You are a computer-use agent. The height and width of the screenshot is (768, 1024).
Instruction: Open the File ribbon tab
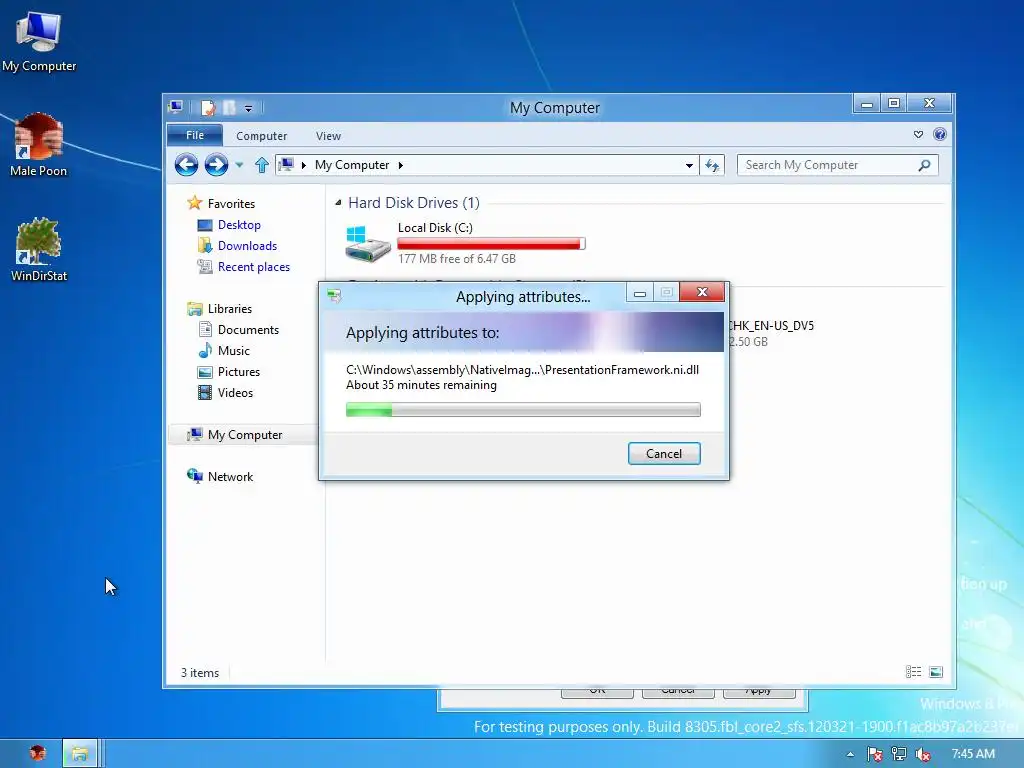point(195,135)
